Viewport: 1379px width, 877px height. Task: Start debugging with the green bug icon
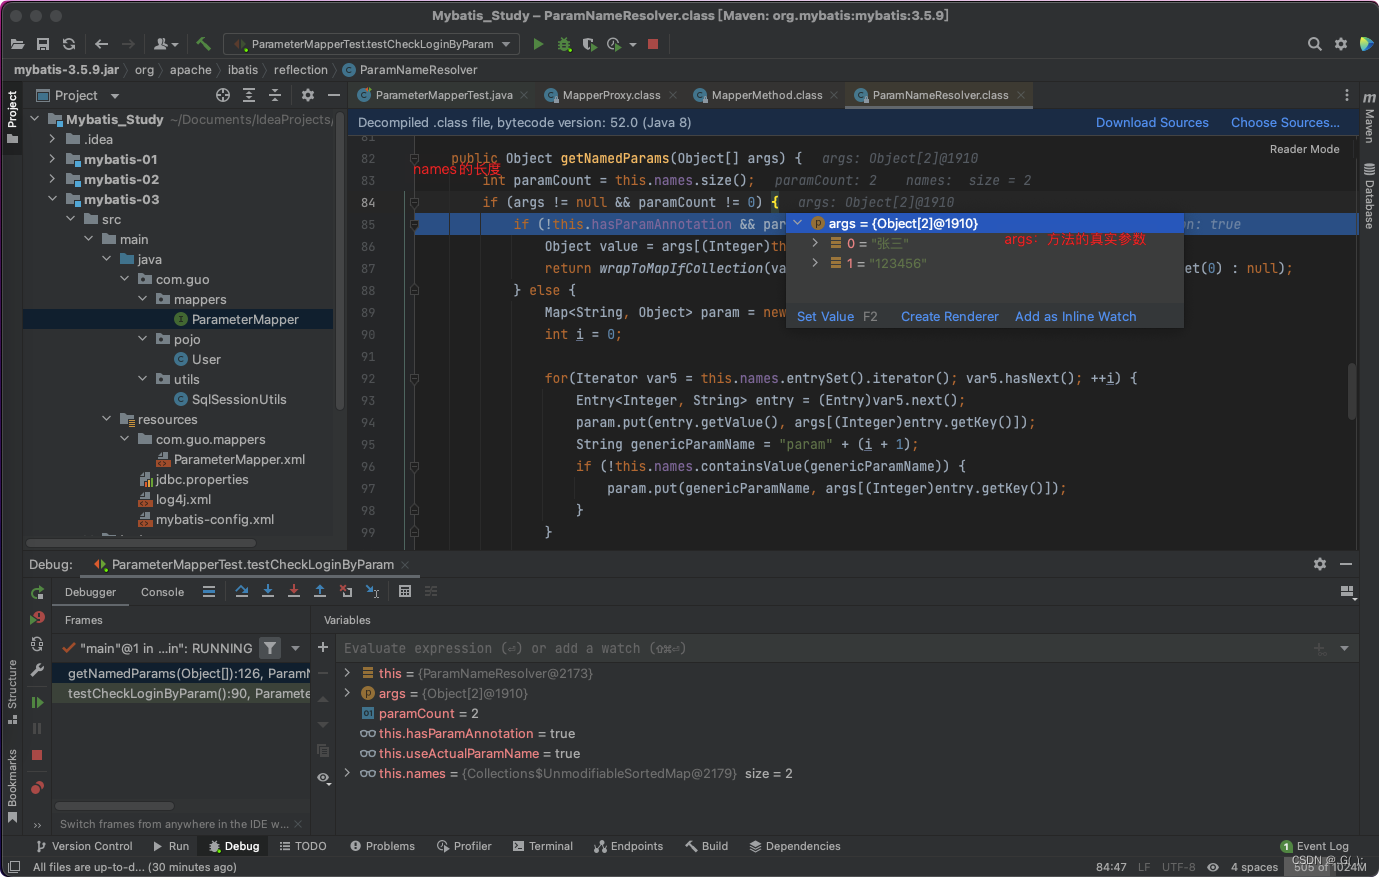[564, 44]
